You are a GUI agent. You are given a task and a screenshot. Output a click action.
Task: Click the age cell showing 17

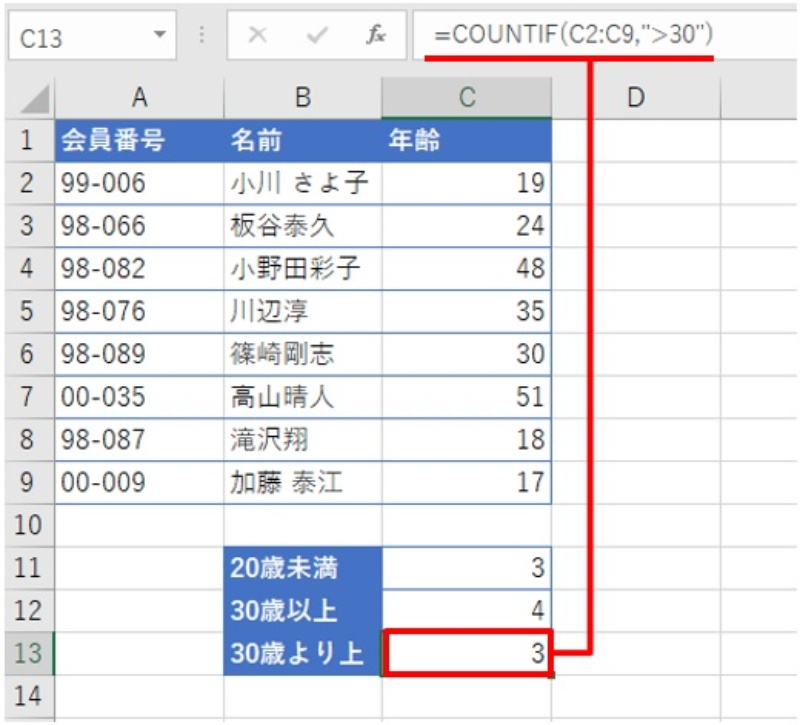[466, 483]
